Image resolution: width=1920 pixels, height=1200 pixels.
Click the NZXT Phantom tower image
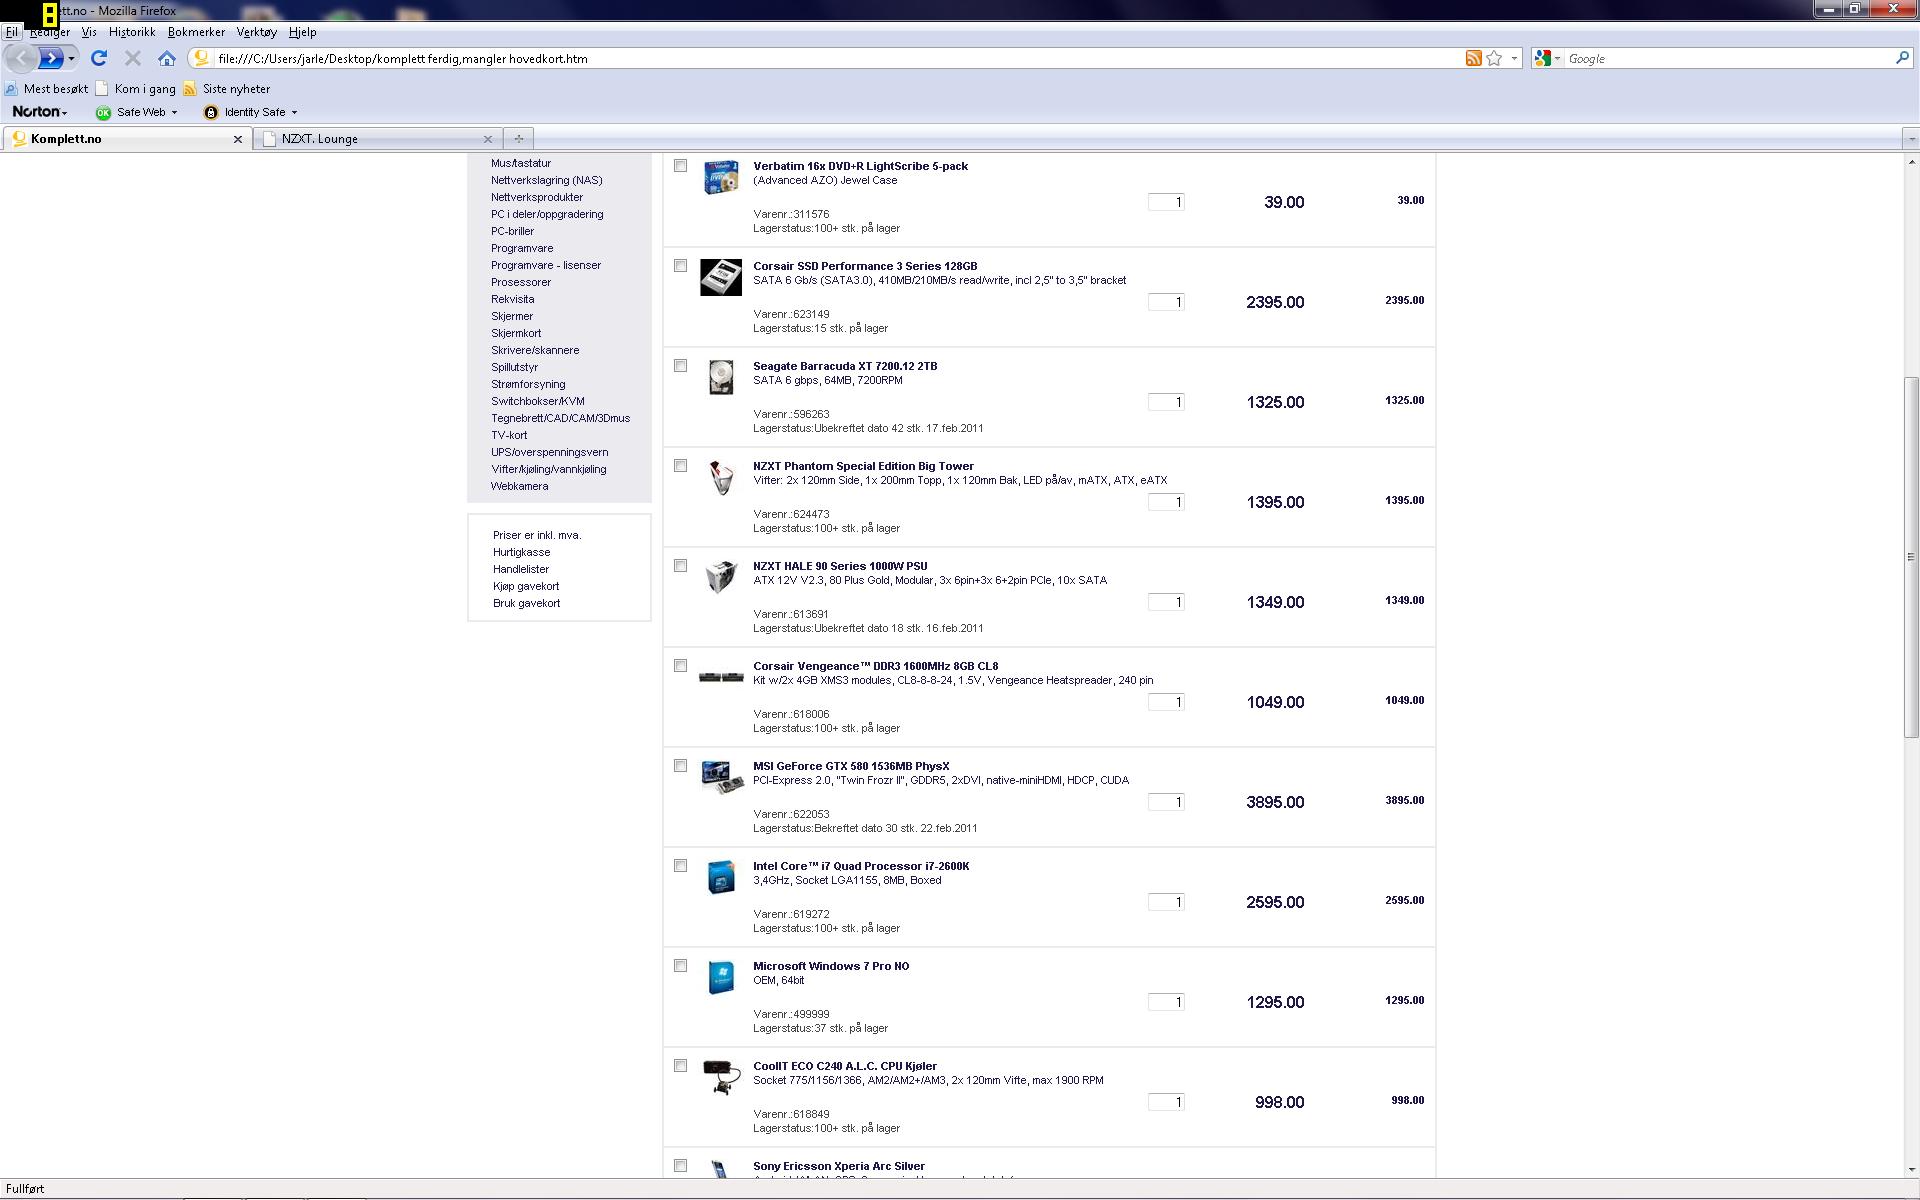(720, 477)
